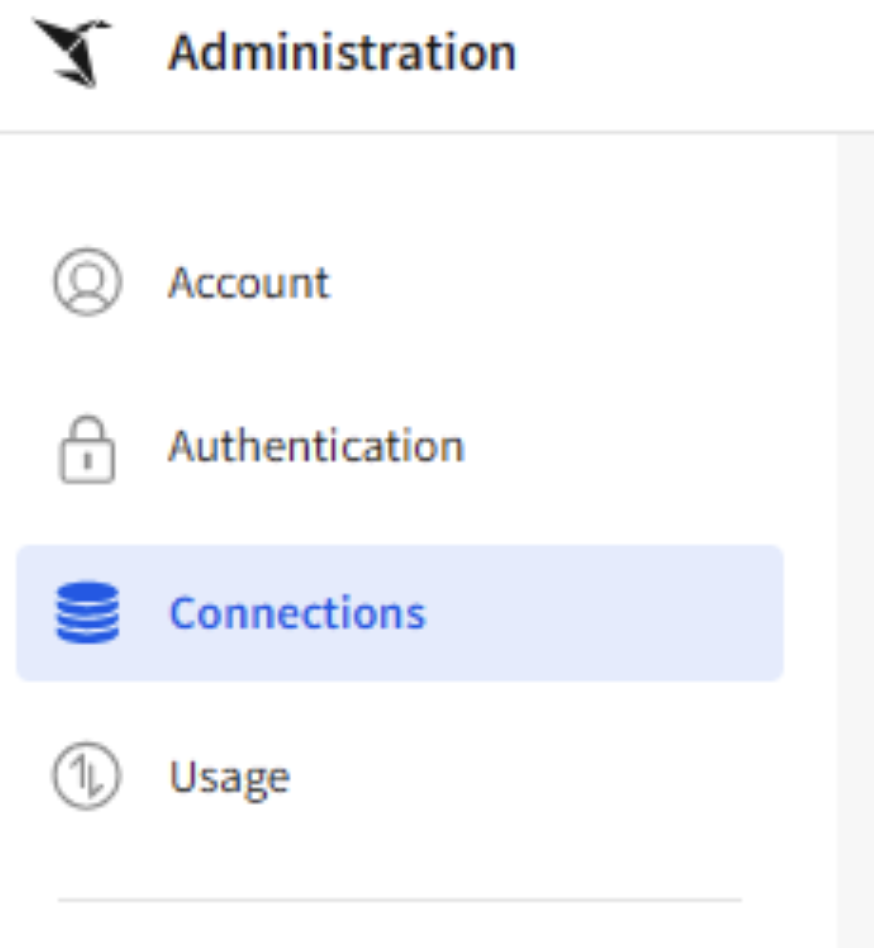Screen dimensions: 874x948
Task: Click the Usage text label
Action: (x=230, y=777)
